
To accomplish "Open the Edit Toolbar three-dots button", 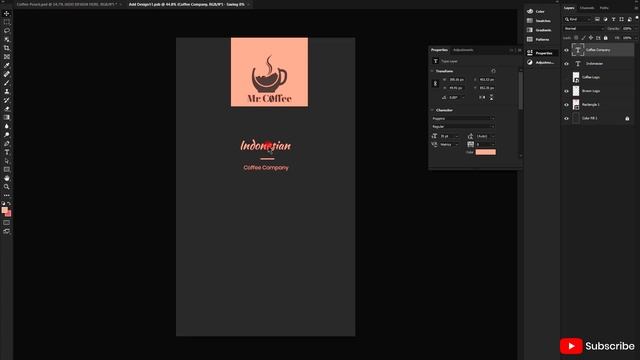I will click(x=7, y=195).
